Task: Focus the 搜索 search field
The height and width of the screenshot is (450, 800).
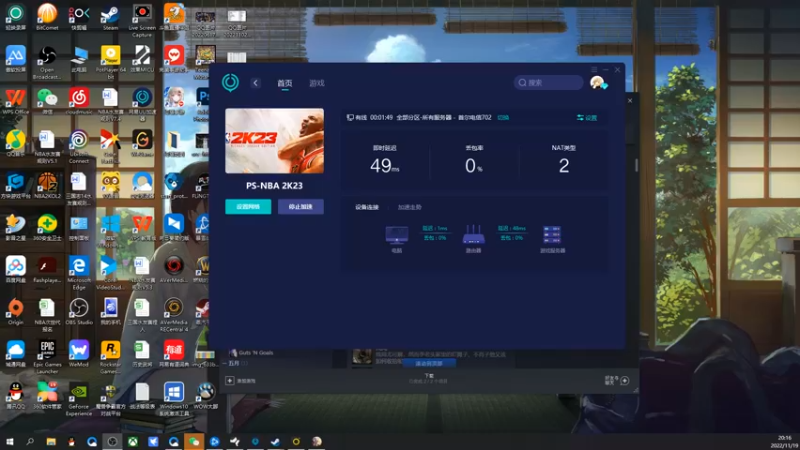Action: tap(548, 83)
